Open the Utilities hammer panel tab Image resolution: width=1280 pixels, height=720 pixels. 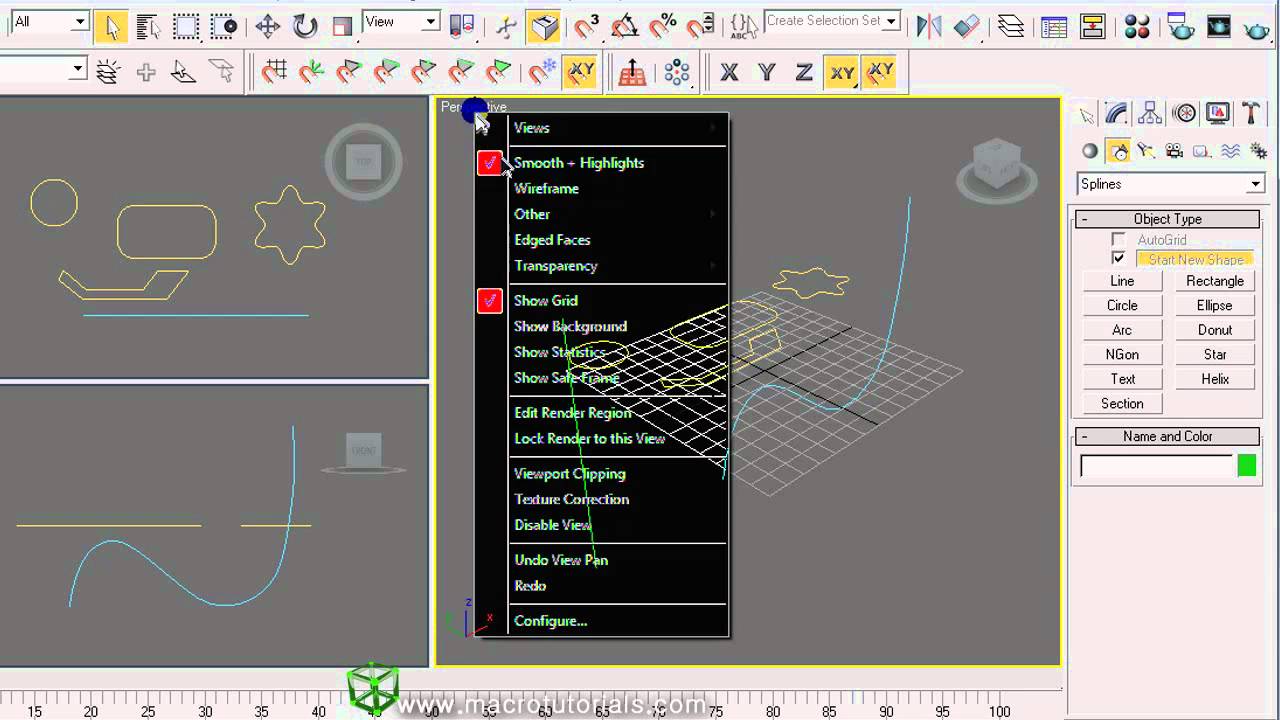pos(1250,114)
